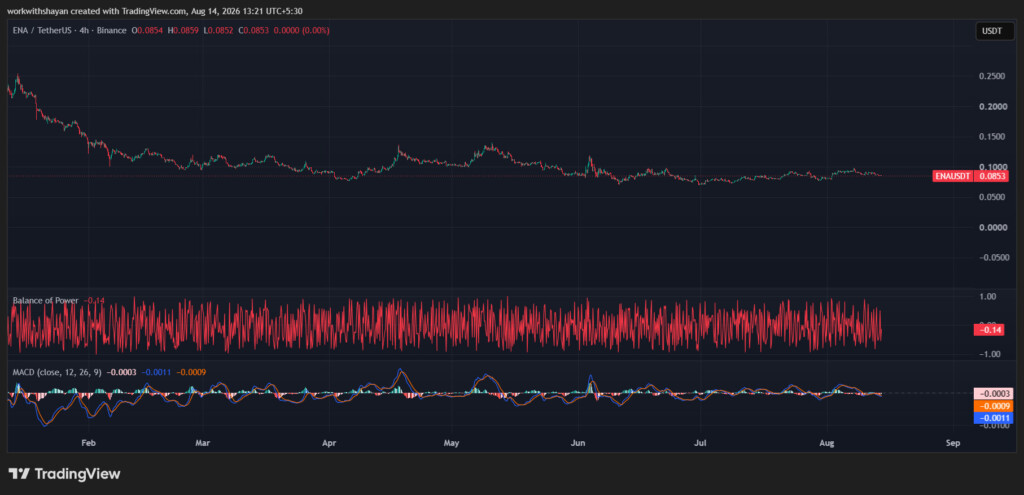
Task: Click the −0.14 value beside Balance of Power
Action: pos(93,300)
